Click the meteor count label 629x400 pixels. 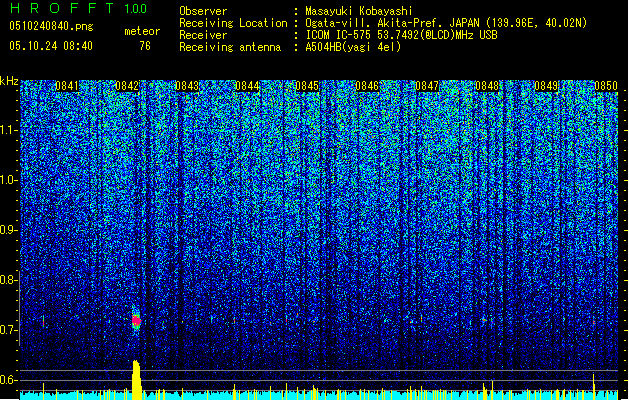[142, 31]
